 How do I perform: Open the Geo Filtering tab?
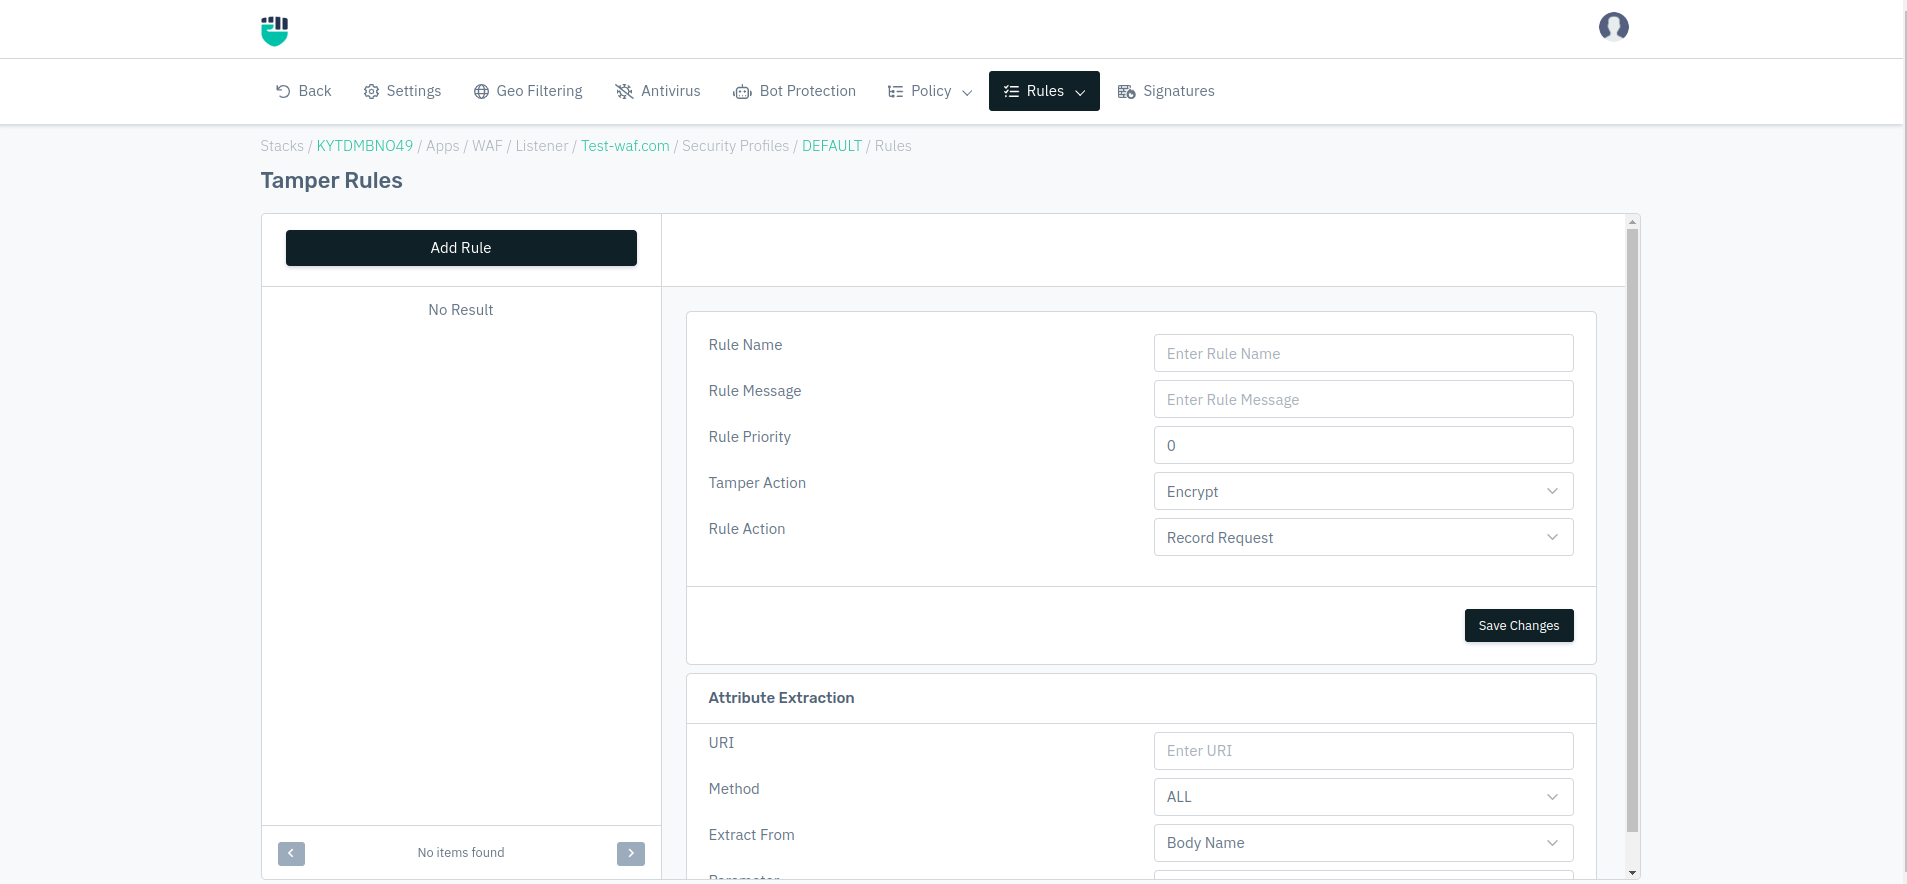[x=528, y=91]
